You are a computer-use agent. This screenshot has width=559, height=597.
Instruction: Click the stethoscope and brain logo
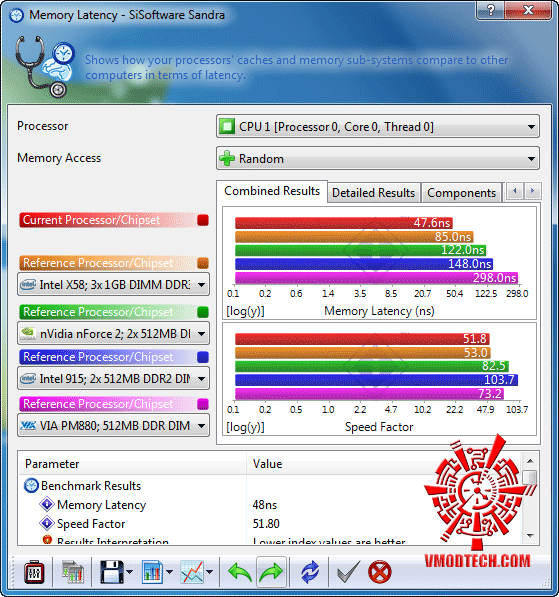pos(45,66)
